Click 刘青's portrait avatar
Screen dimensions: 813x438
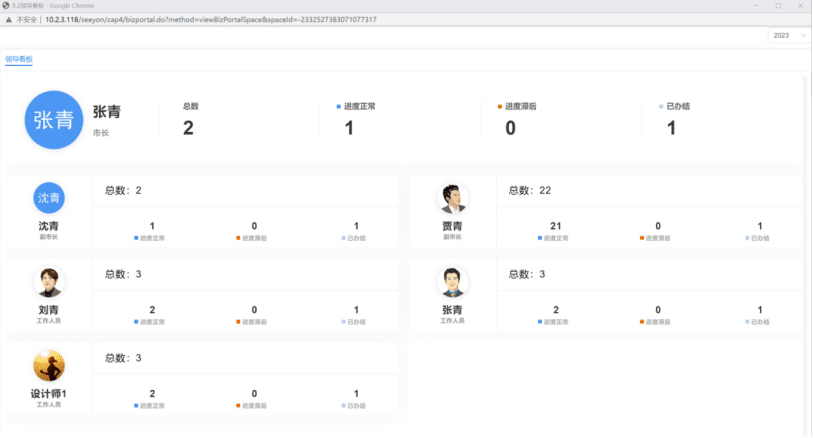tap(49, 282)
